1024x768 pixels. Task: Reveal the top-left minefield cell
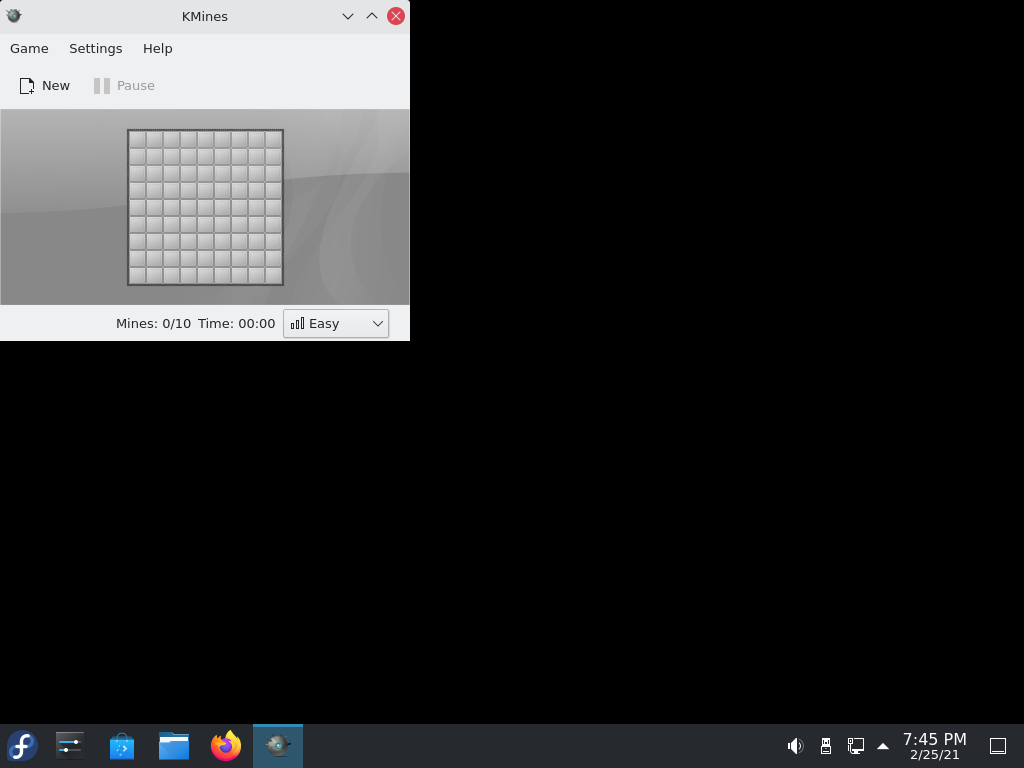137,140
